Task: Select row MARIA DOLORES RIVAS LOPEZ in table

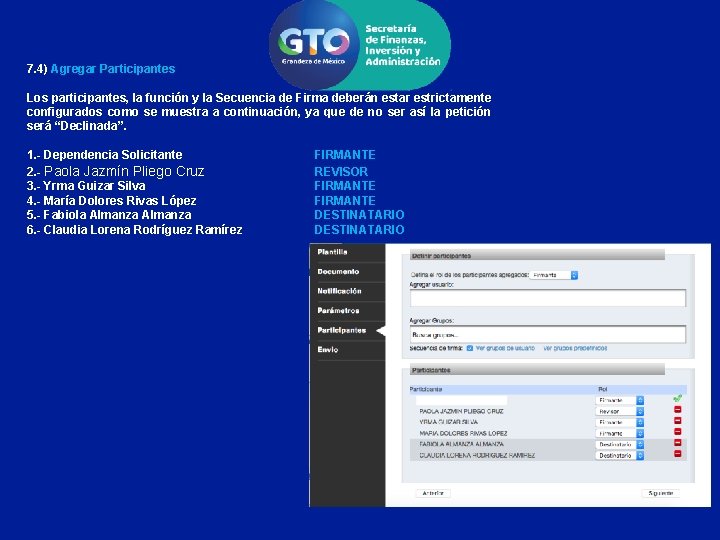Action: [548, 433]
